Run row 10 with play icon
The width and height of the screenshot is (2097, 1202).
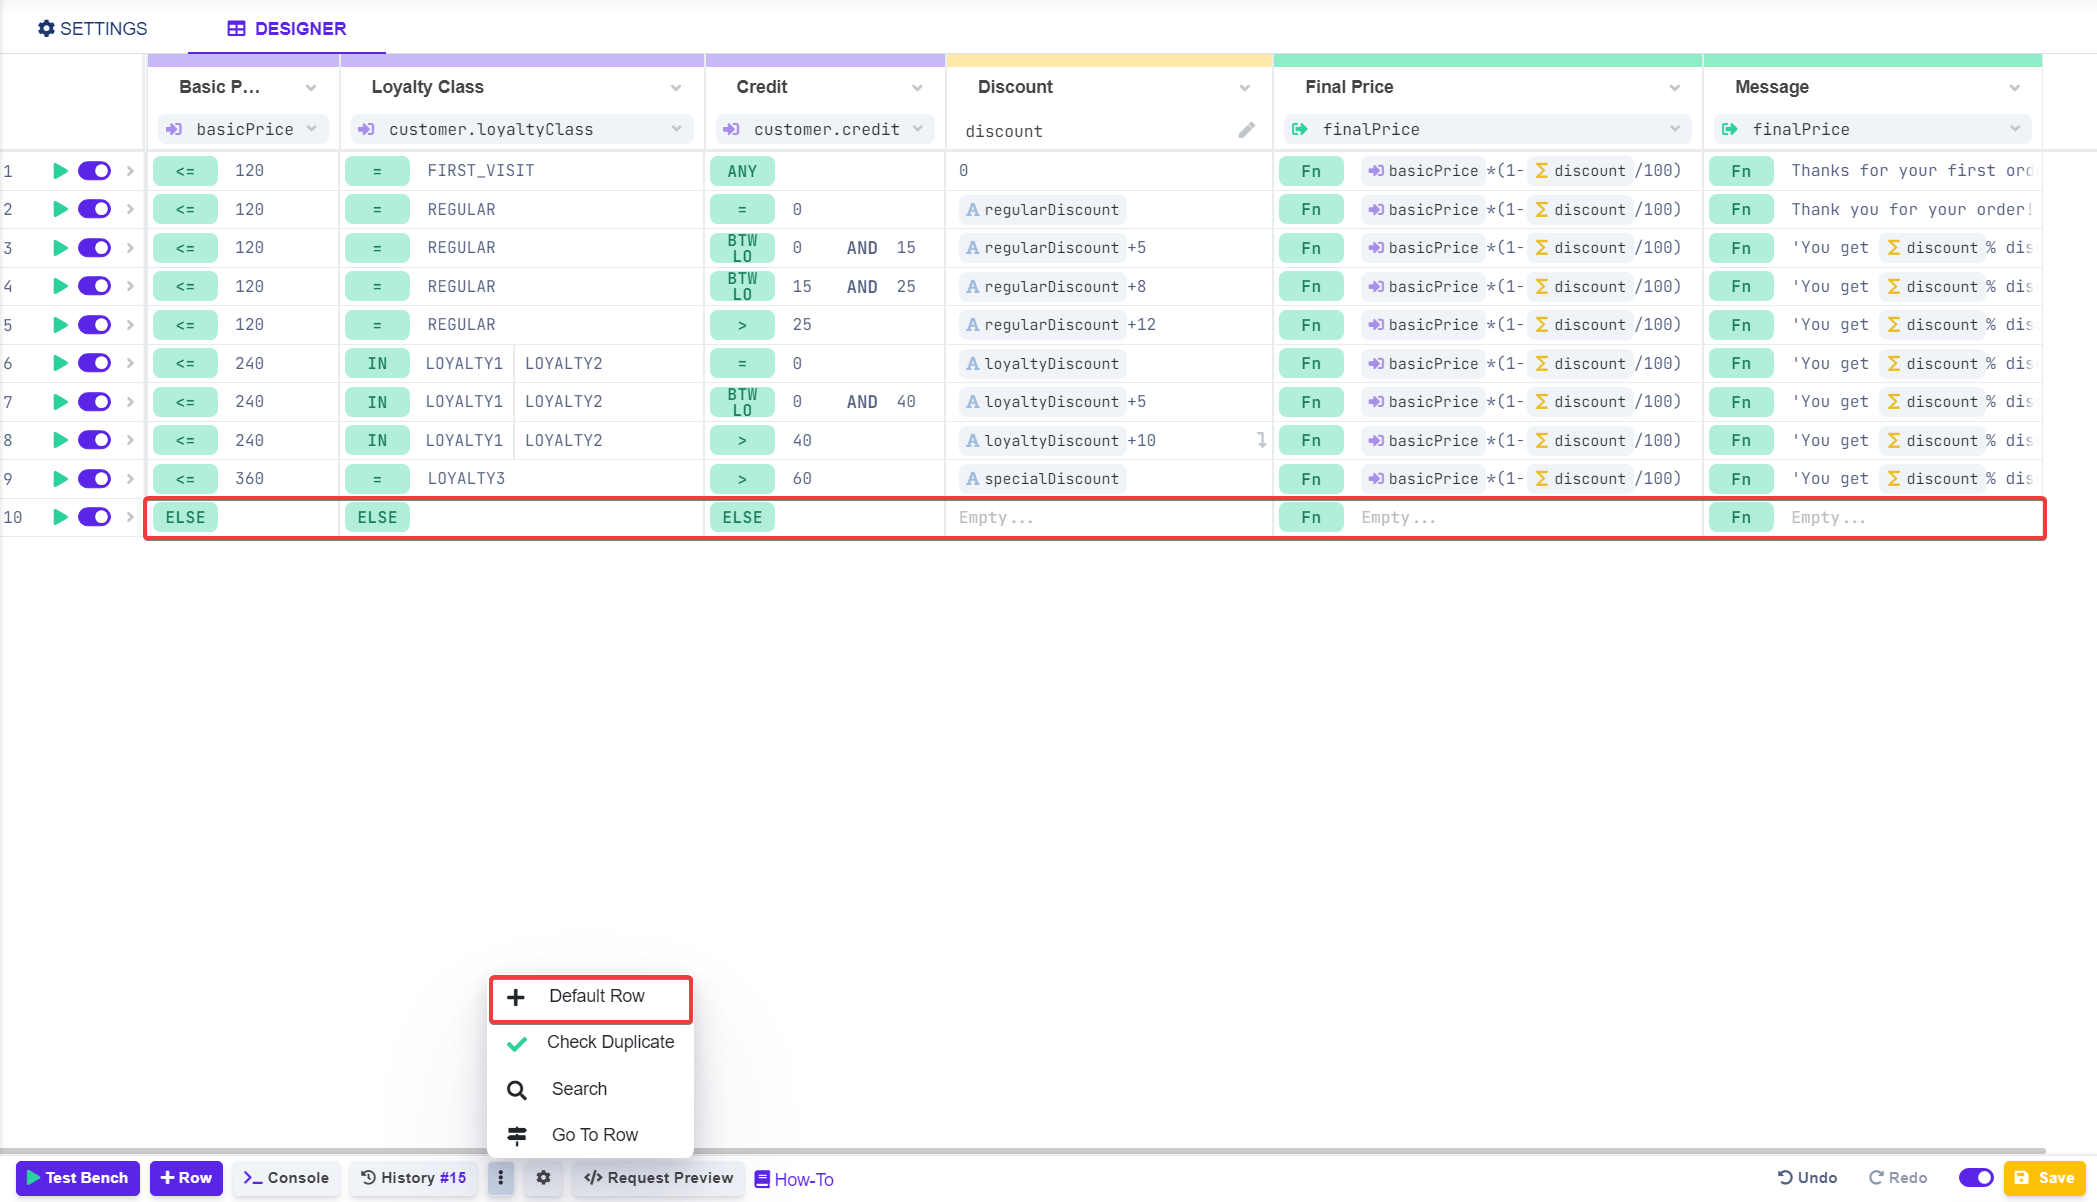pyautogui.click(x=60, y=517)
